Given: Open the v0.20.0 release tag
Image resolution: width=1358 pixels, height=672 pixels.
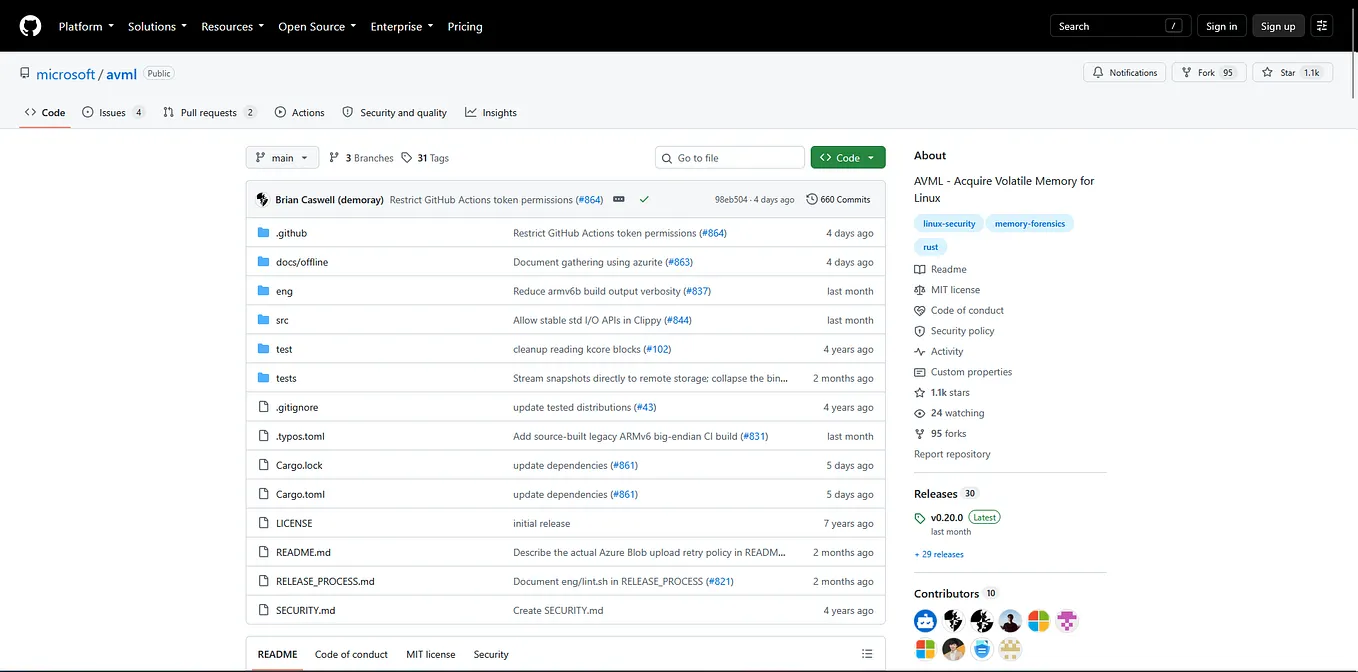Looking at the screenshot, I should [946, 518].
